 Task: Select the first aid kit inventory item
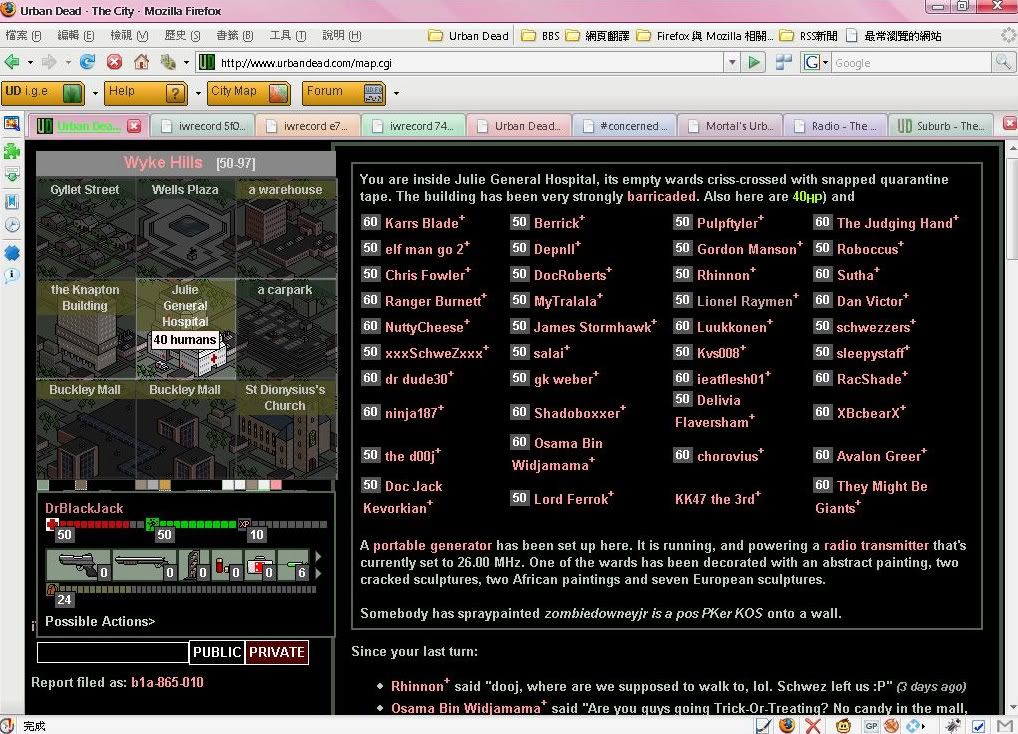coord(262,566)
